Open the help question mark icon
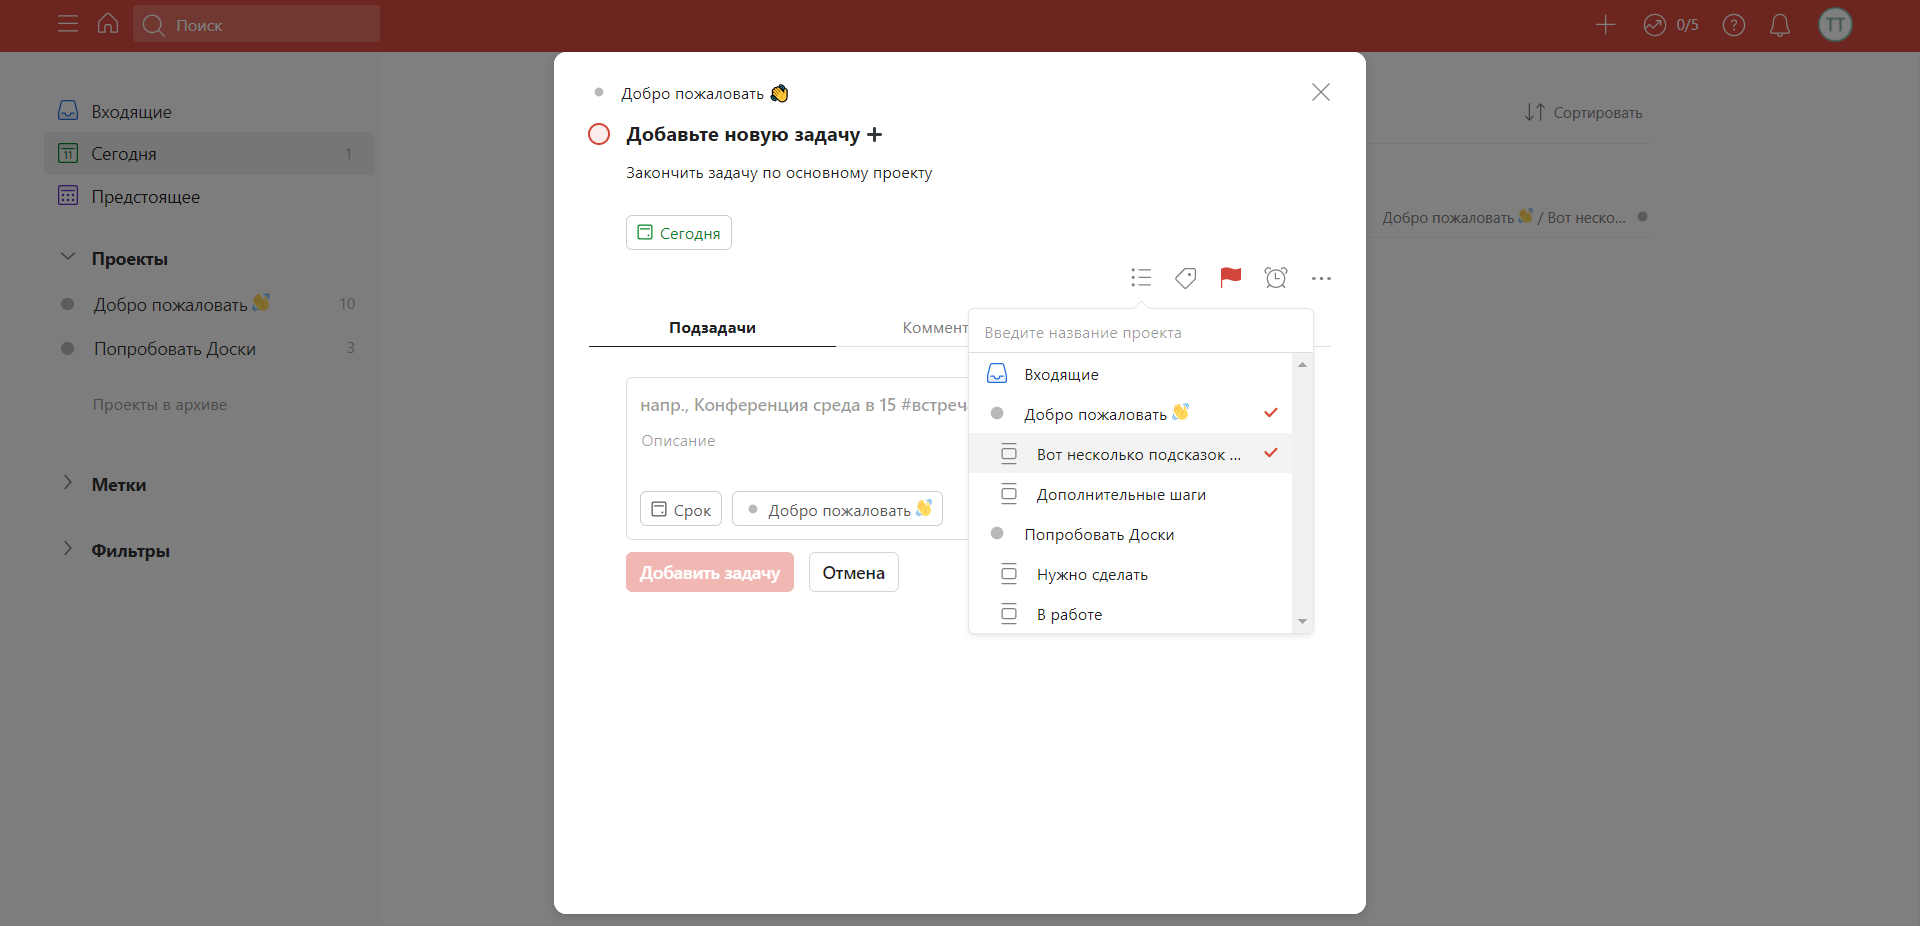 (x=1734, y=25)
